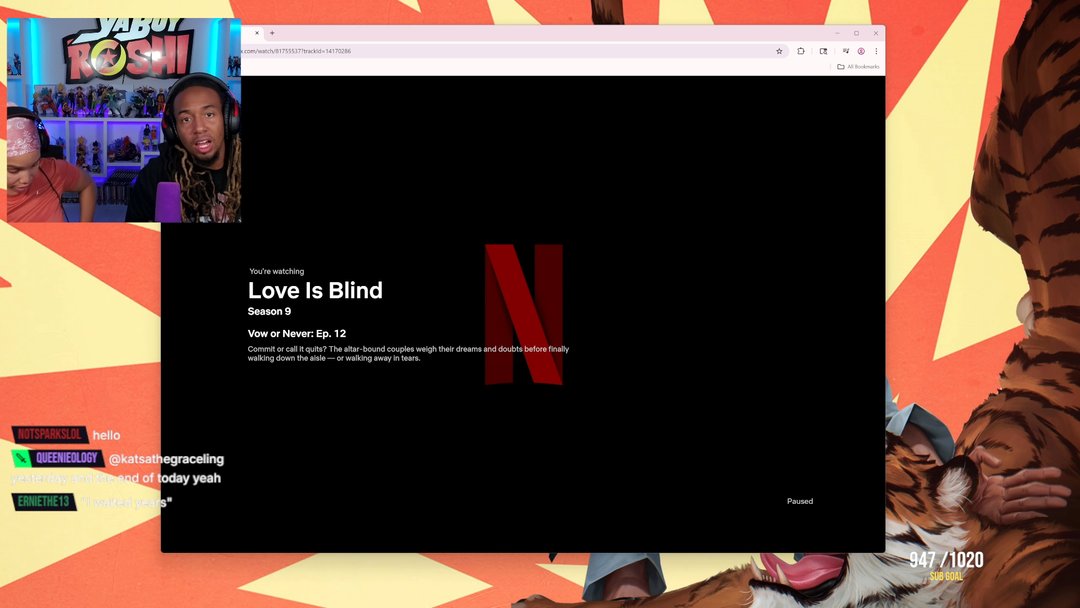Open the Extensions puzzle icon
This screenshot has width=1080, height=608.
[x=801, y=51]
